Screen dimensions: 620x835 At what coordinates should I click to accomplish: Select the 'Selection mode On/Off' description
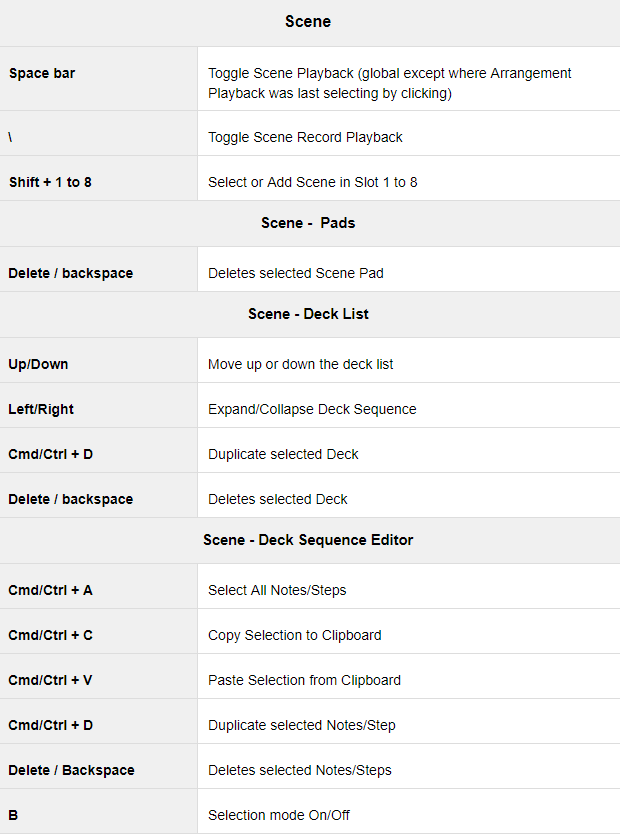point(279,815)
